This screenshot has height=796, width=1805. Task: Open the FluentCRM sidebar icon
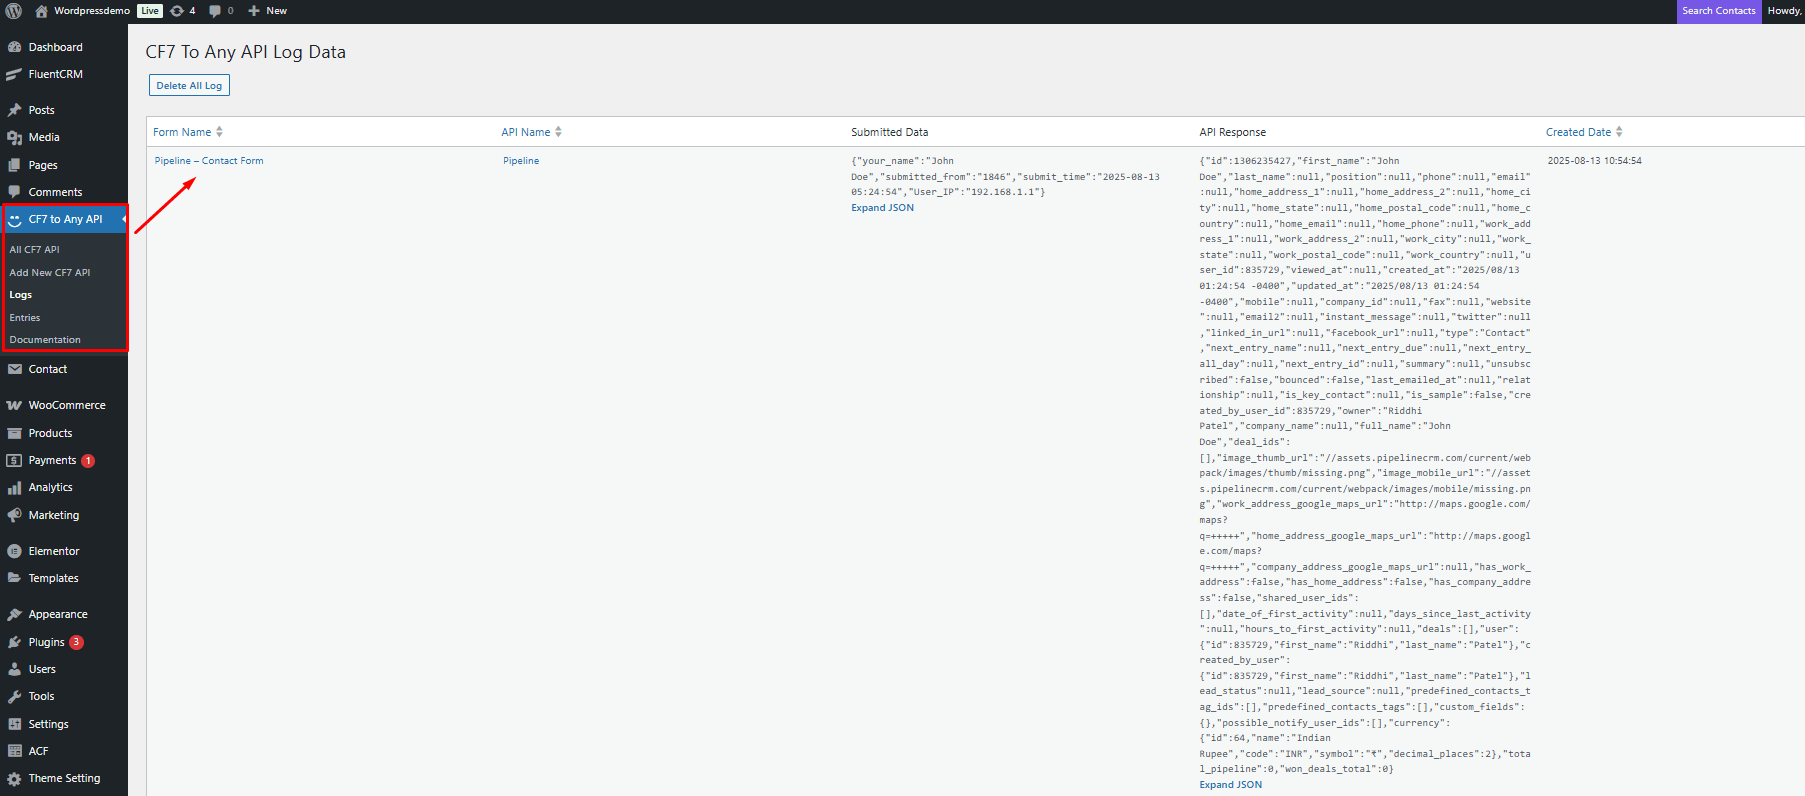14,74
